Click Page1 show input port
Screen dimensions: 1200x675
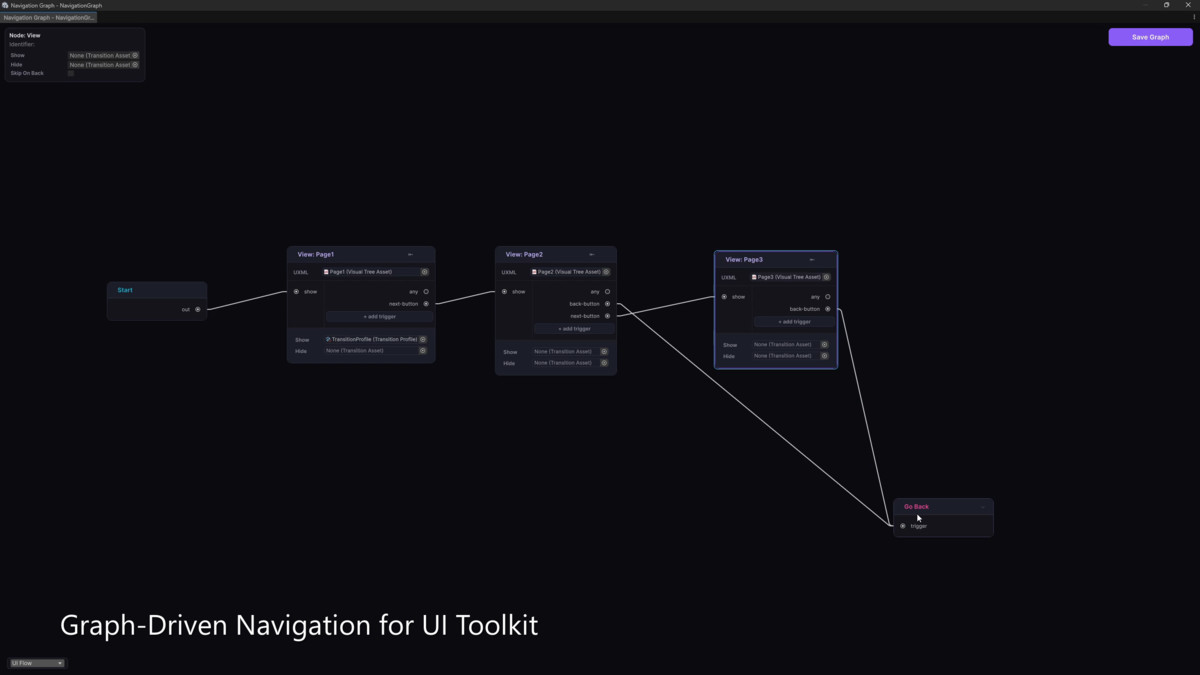click(x=296, y=292)
